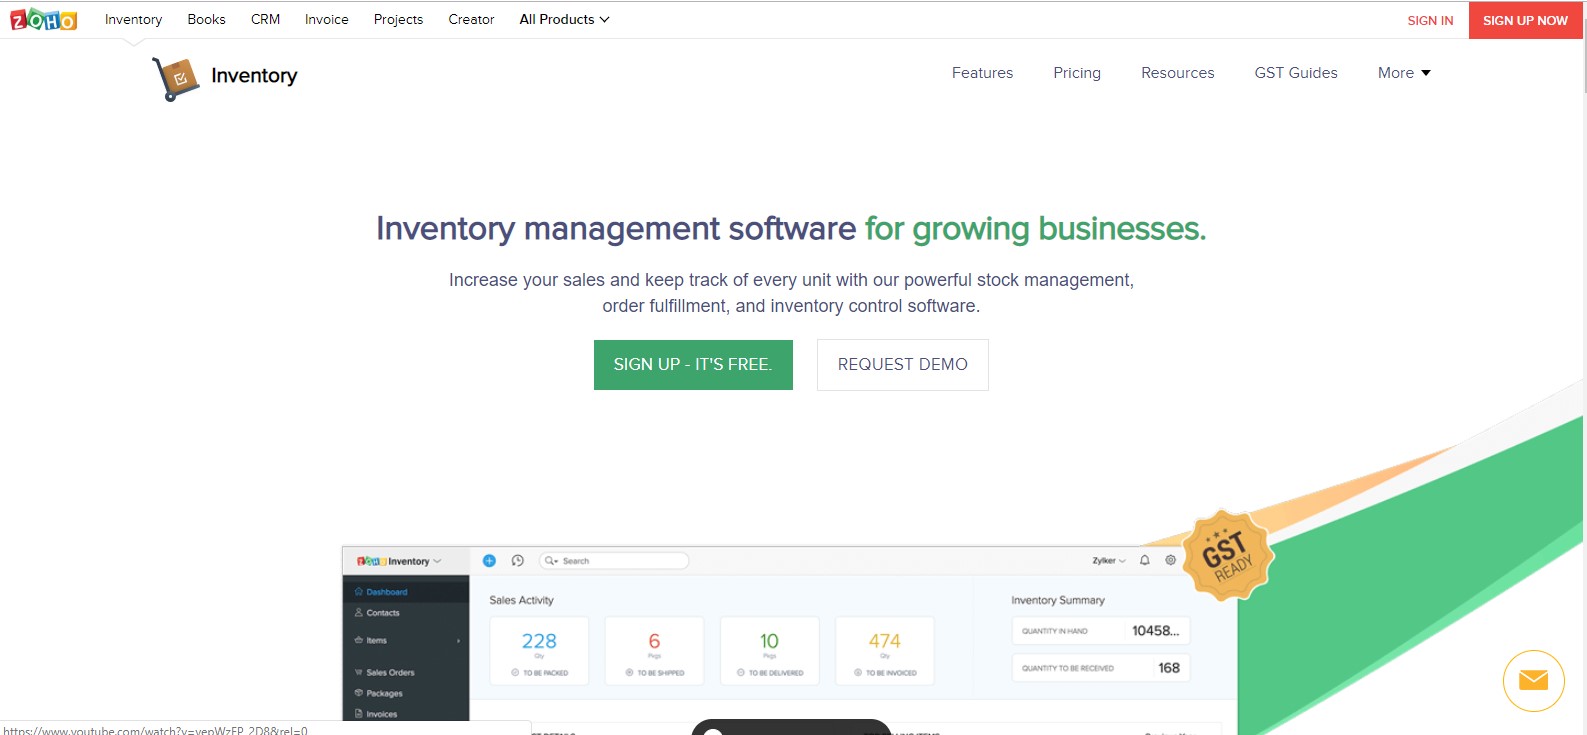1587x735 pixels.
Task: Open Creator in the top product bar
Action: click(471, 19)
